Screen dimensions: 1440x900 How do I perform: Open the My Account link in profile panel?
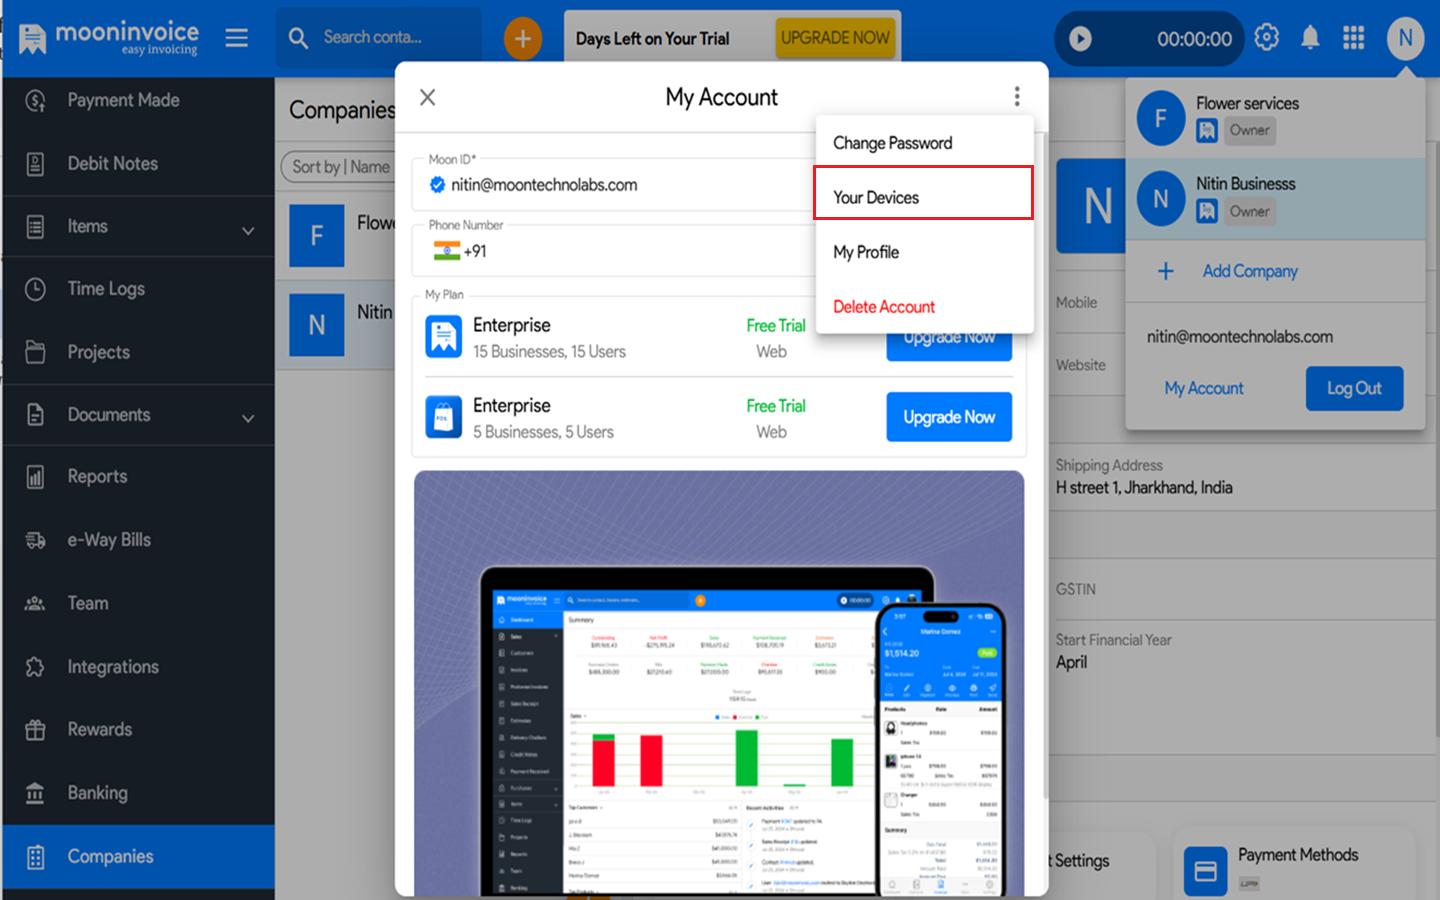(1204, 388)
